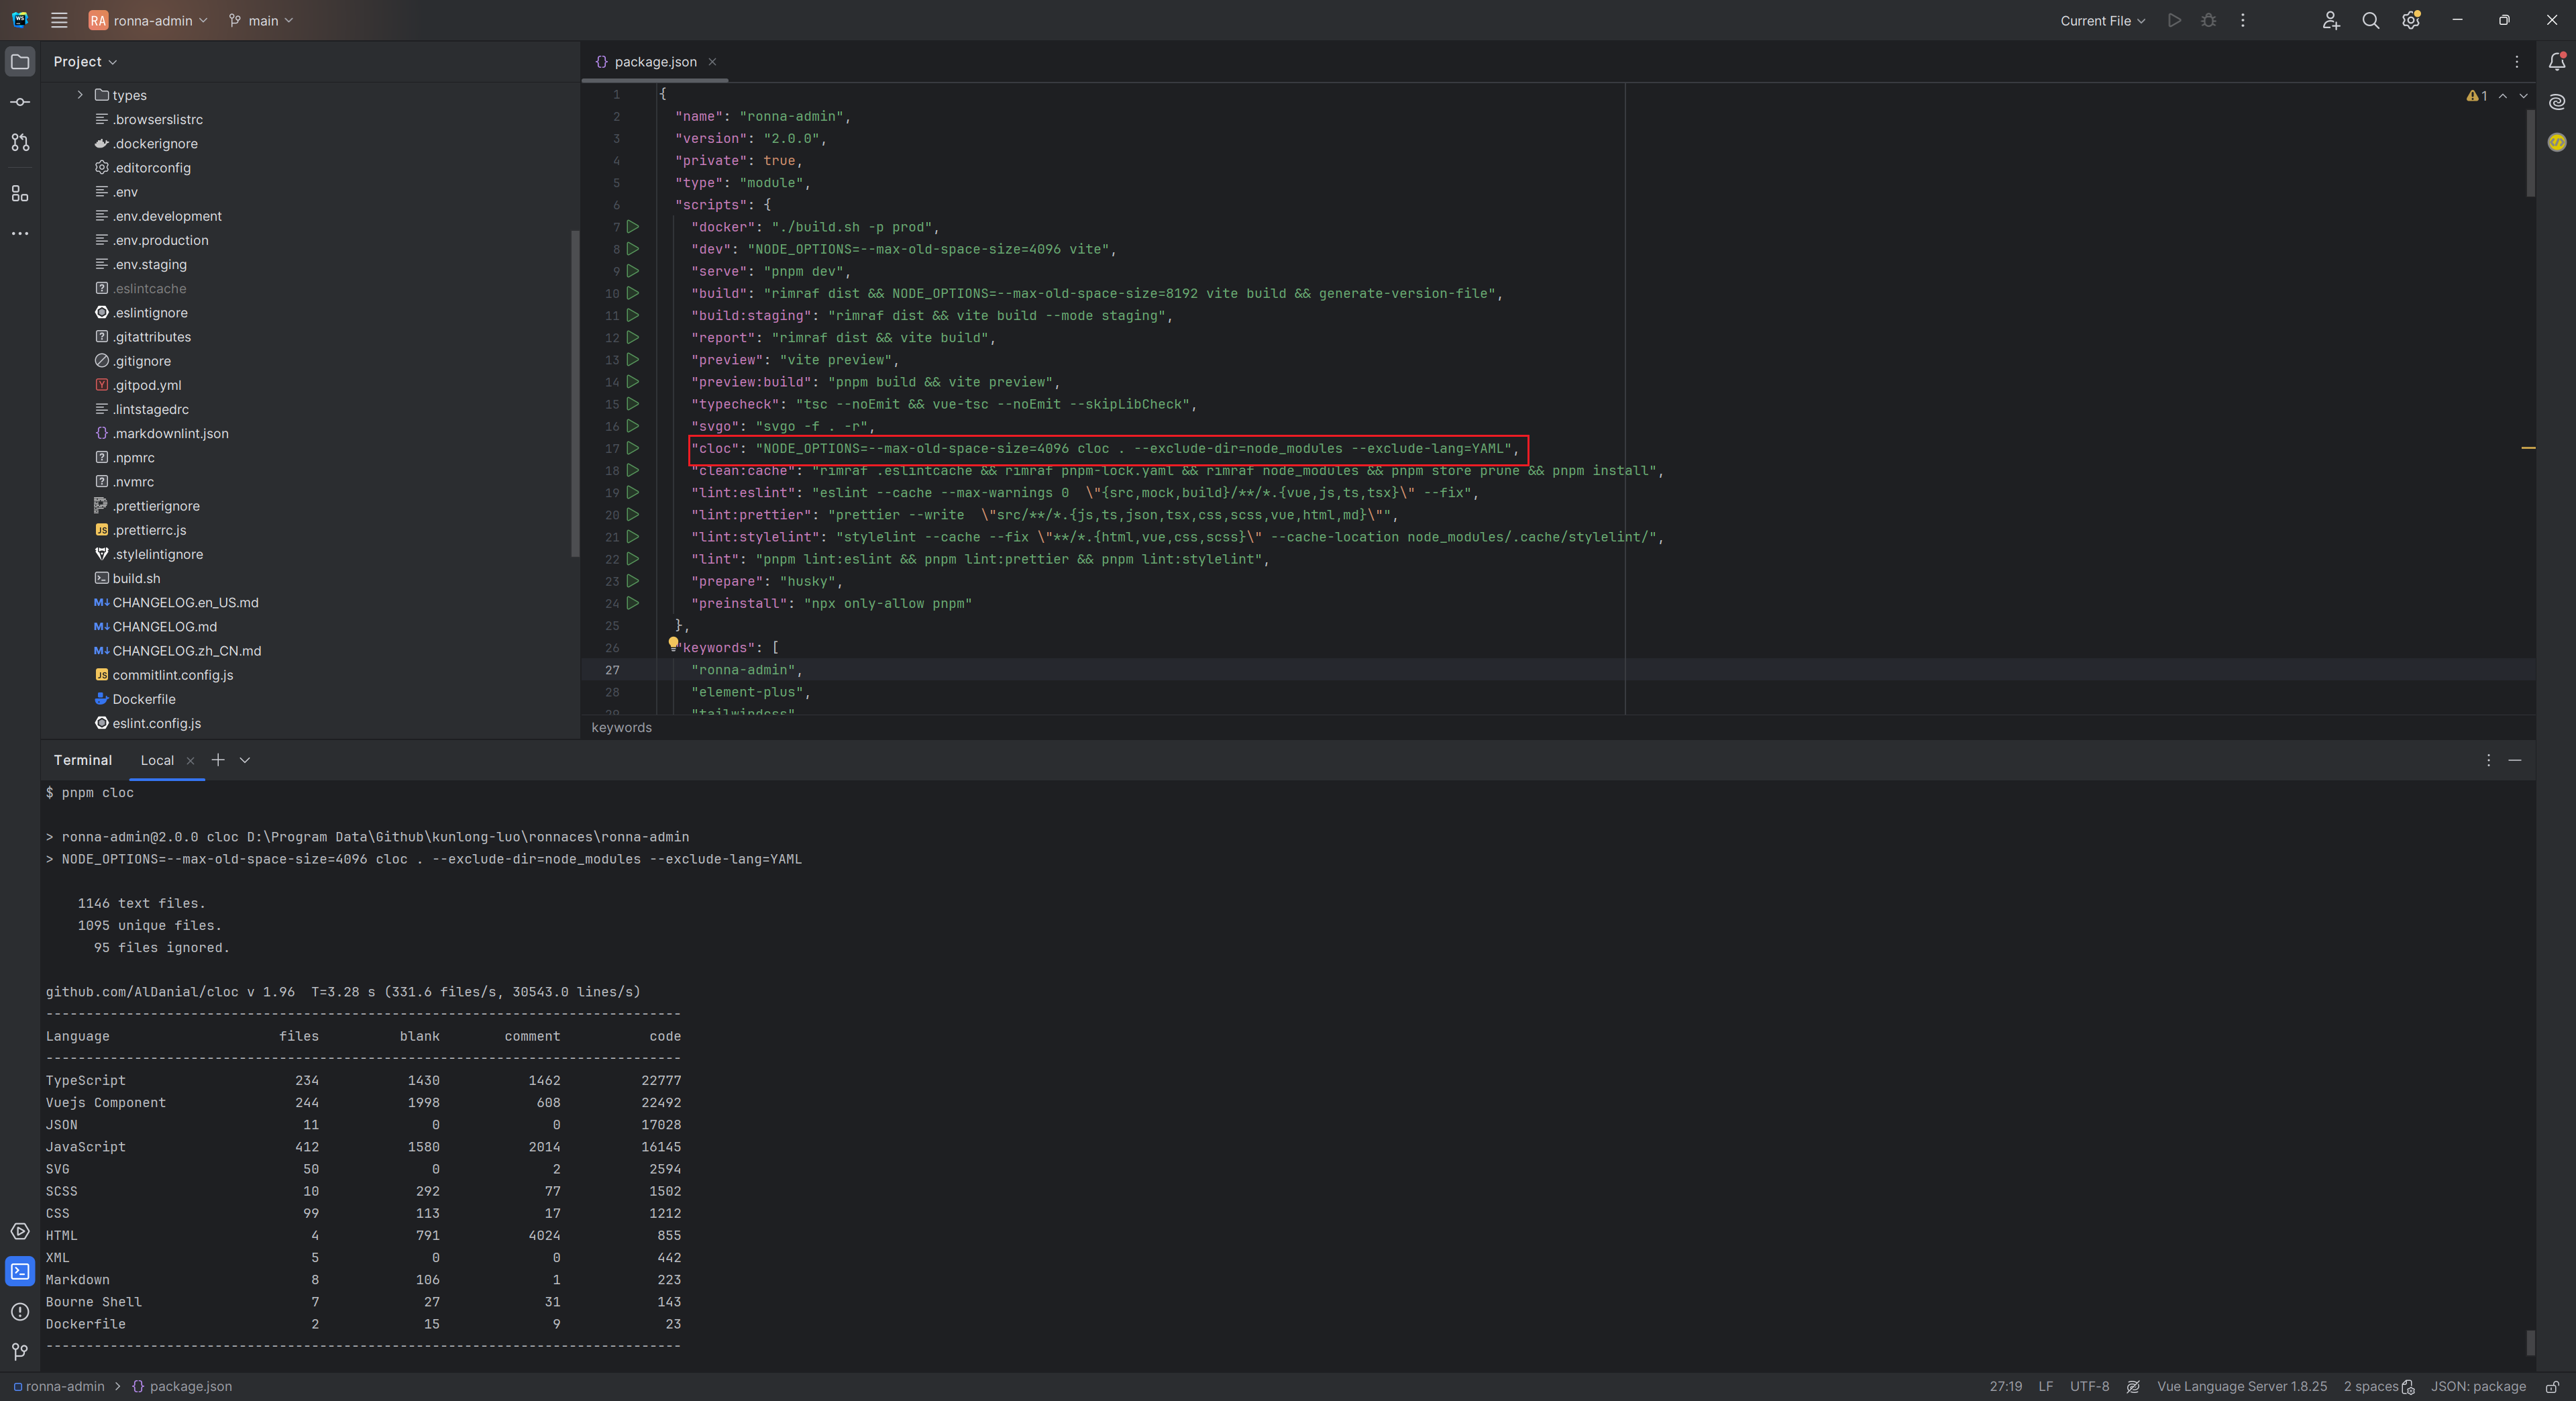Click ronna-admin breadcrumb in status bar

tap(58, 1386)
